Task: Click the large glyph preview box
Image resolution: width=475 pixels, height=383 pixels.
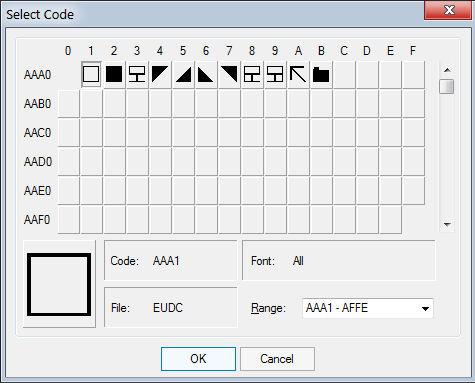Action: tap(59, 284)
